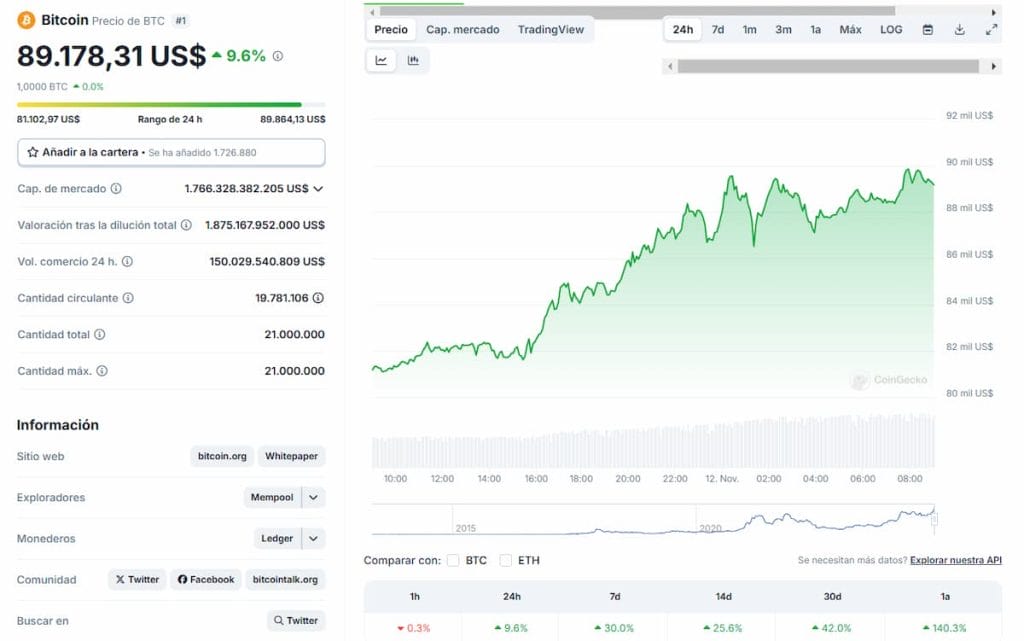Click right arrow of time range scrollbar
The width and height of the screenshot is (1024, 641).
(994, 67)
